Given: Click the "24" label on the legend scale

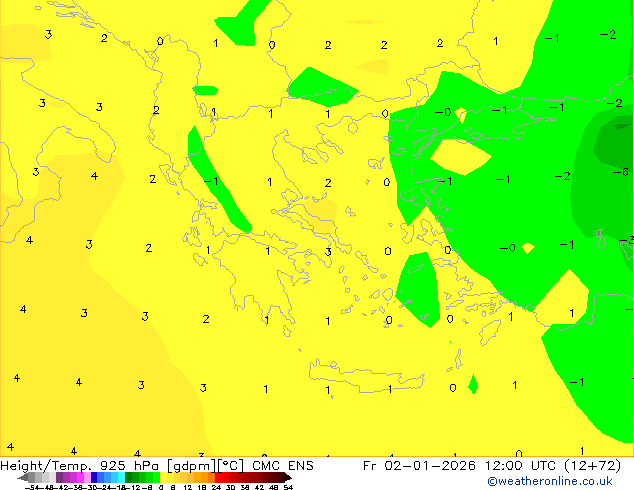Looking at the screenshot, I should coord(216,487).
